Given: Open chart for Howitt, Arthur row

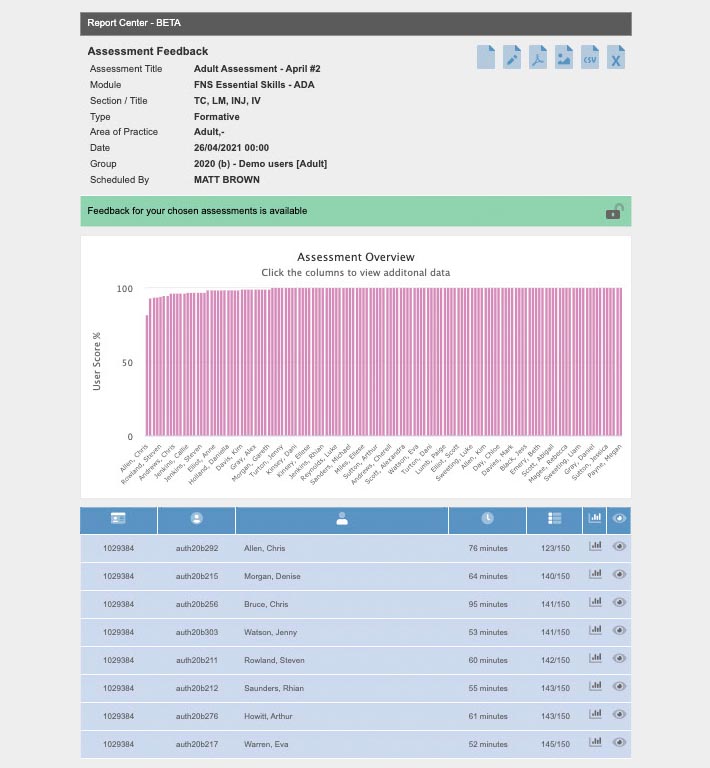Looking at the screenshot, I should [x=595, y=713].
